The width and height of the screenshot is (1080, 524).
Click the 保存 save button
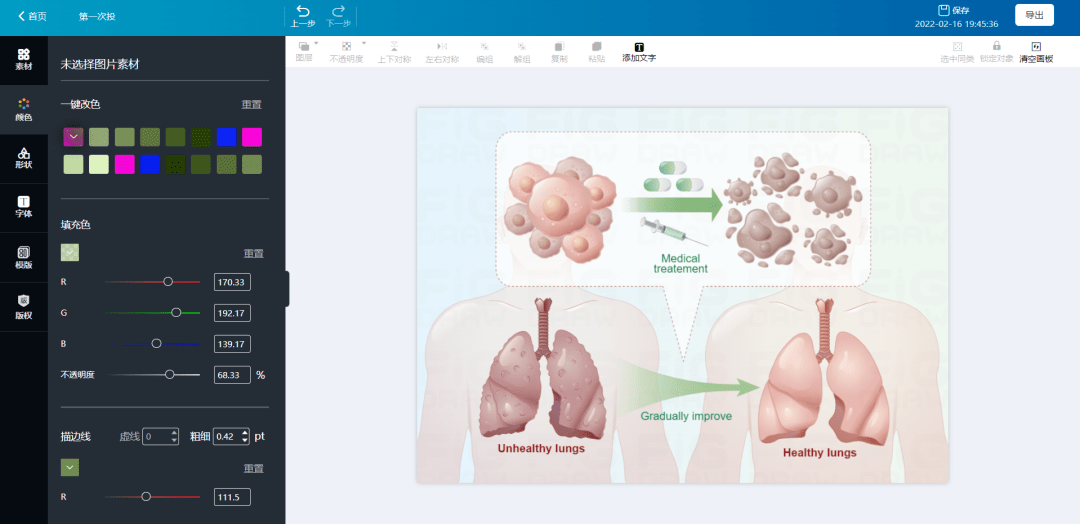tap(954, 10)
